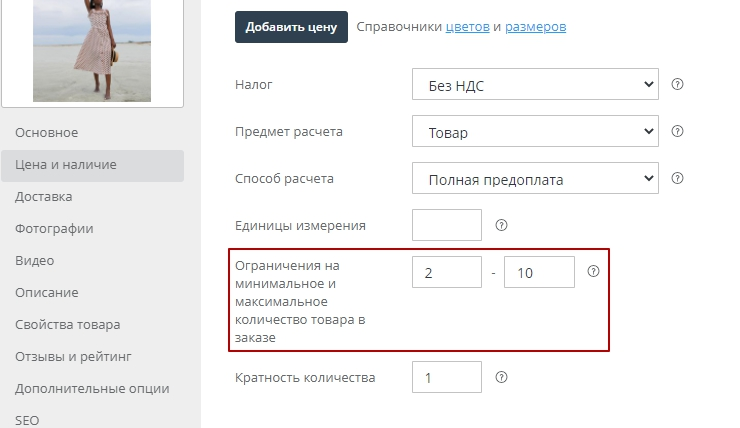740x428 pixels.
Task: Open the Основное section
Action: (47, 133)
